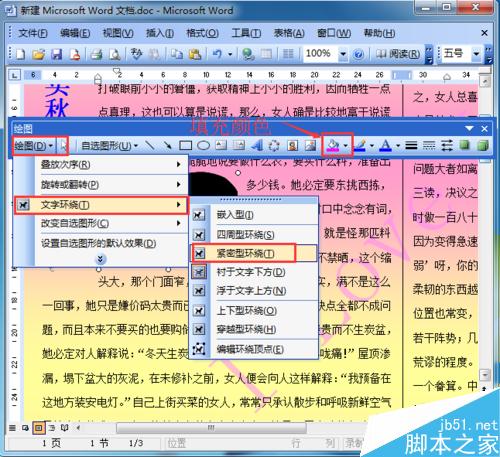Apply shadow style to the shape
500x457 pixels.
[464, 145]
